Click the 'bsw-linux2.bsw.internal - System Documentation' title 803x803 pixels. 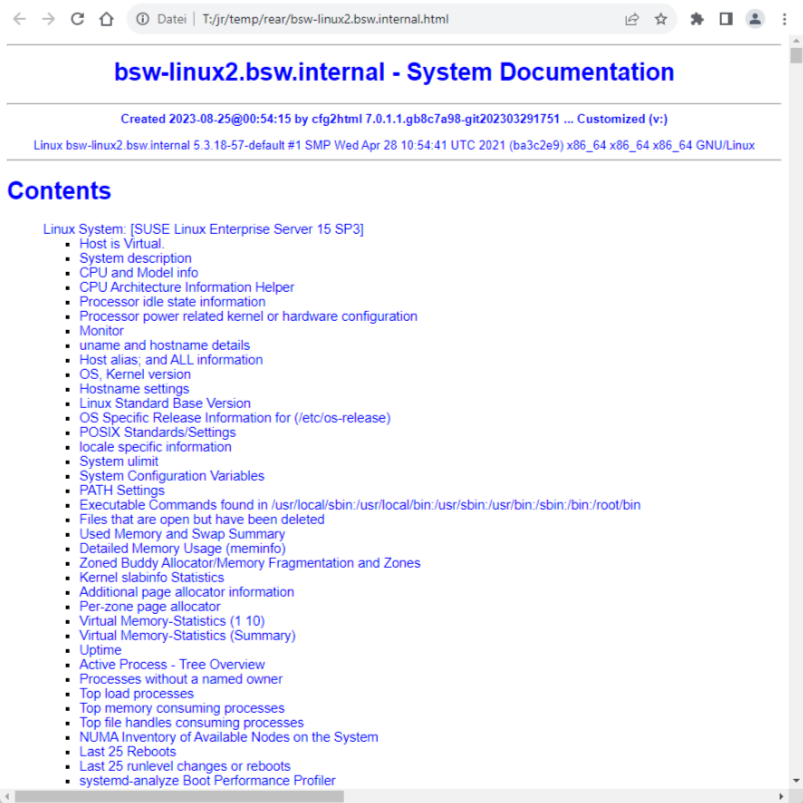click(394, 72)
